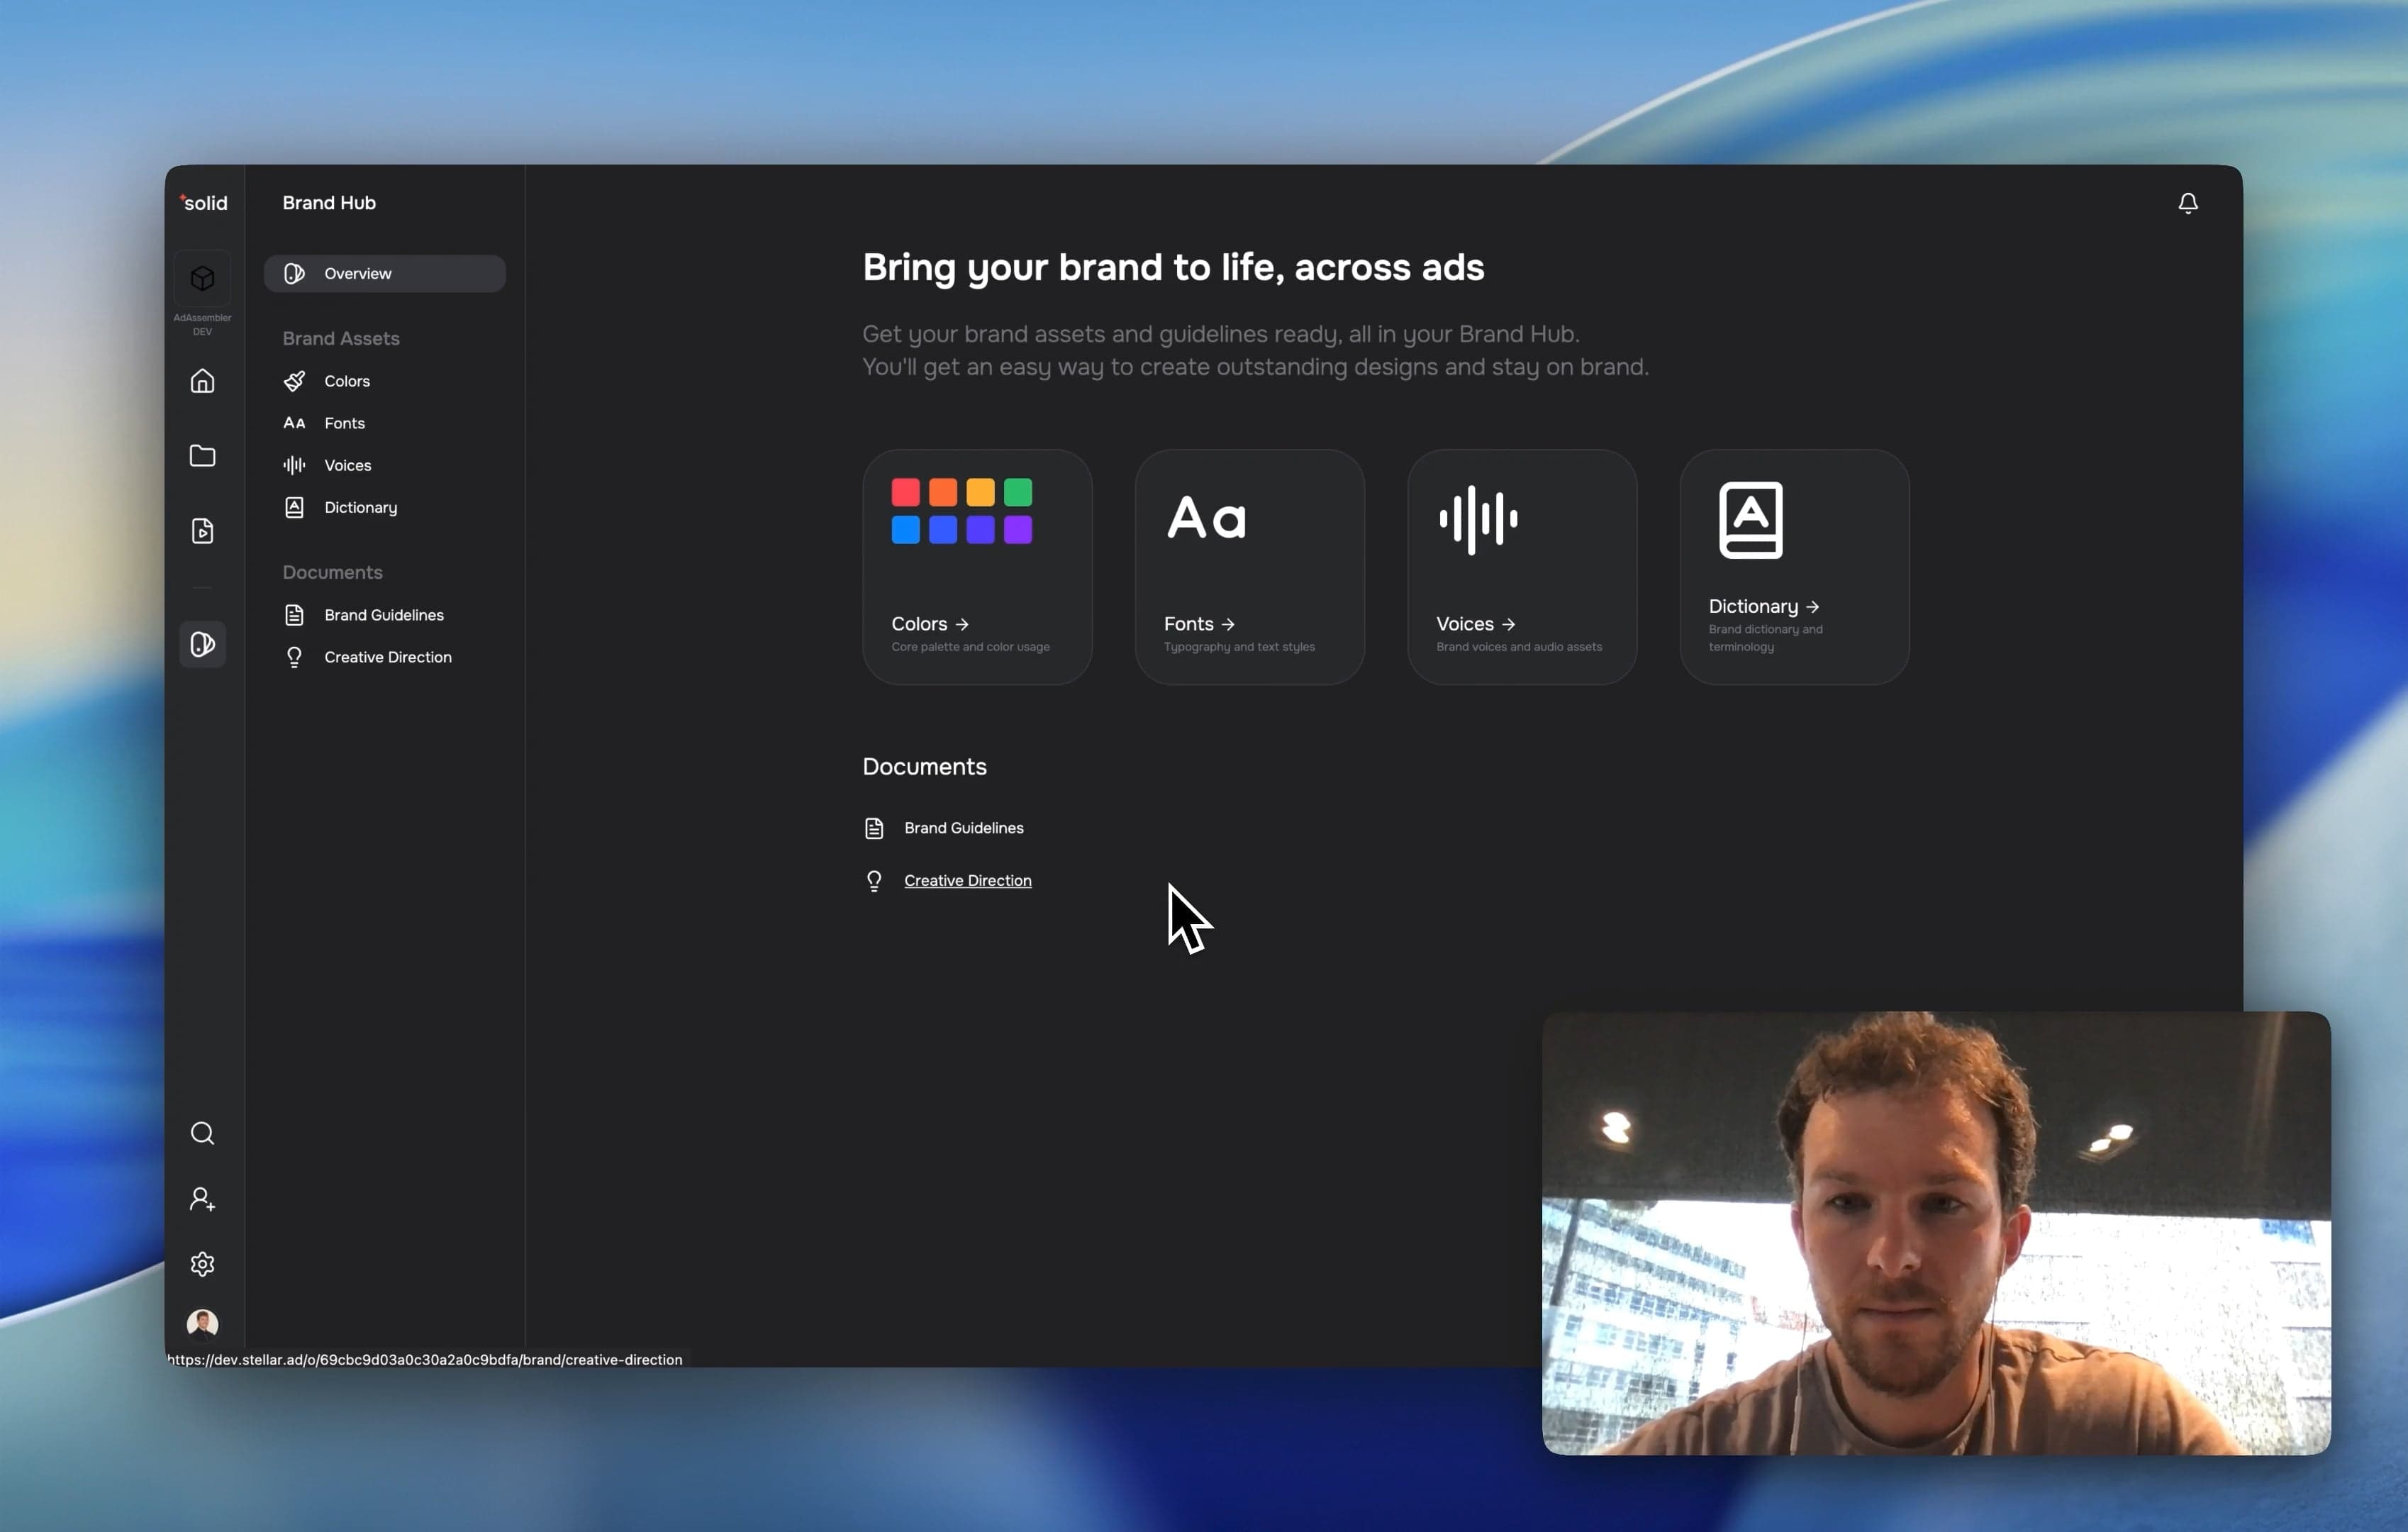
Task: Open Dictionary in the Brand Assets menu
Action: [360, 507]
